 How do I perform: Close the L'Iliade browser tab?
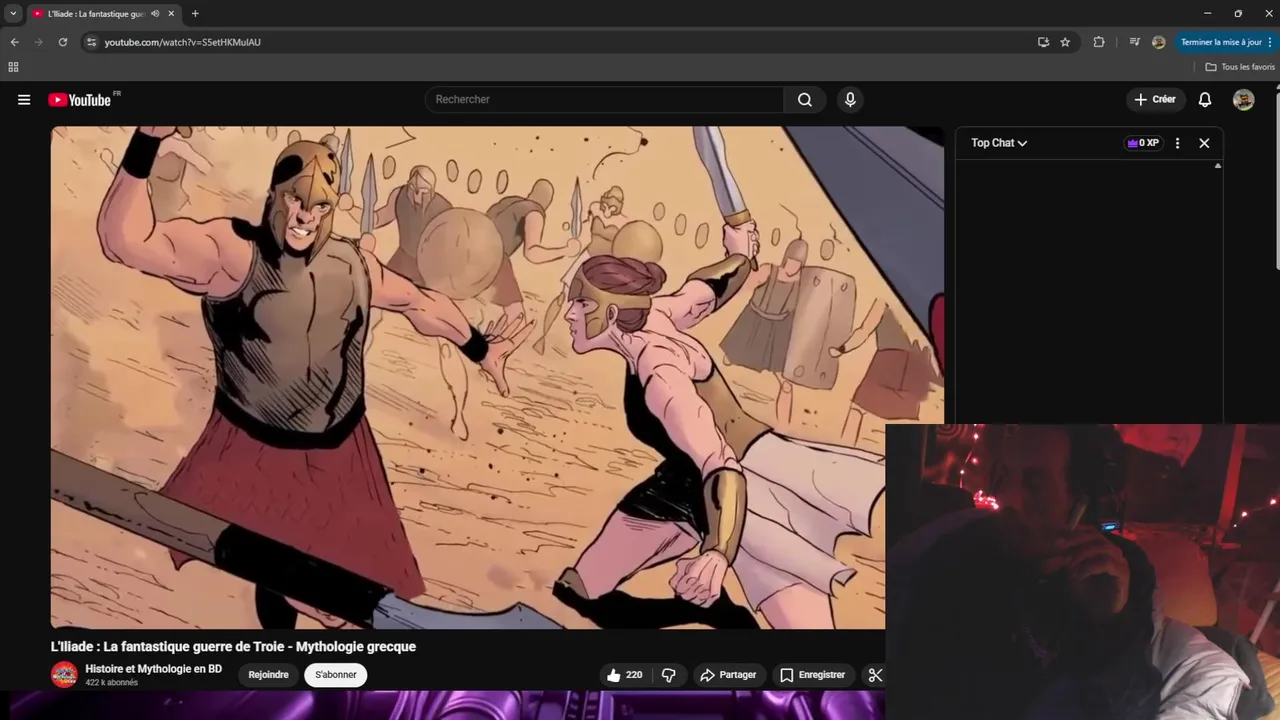[x=171, y=14]
